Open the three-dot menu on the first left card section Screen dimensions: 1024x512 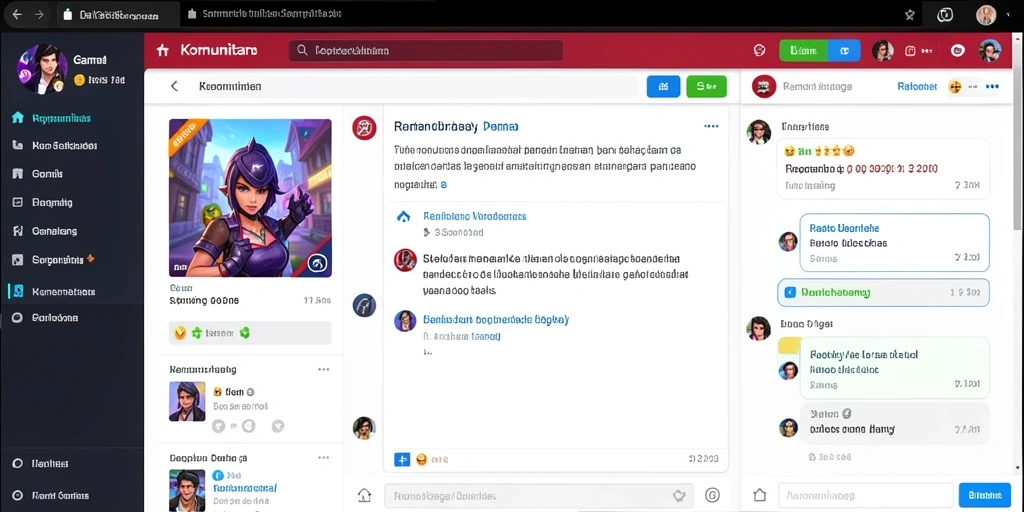323,370
